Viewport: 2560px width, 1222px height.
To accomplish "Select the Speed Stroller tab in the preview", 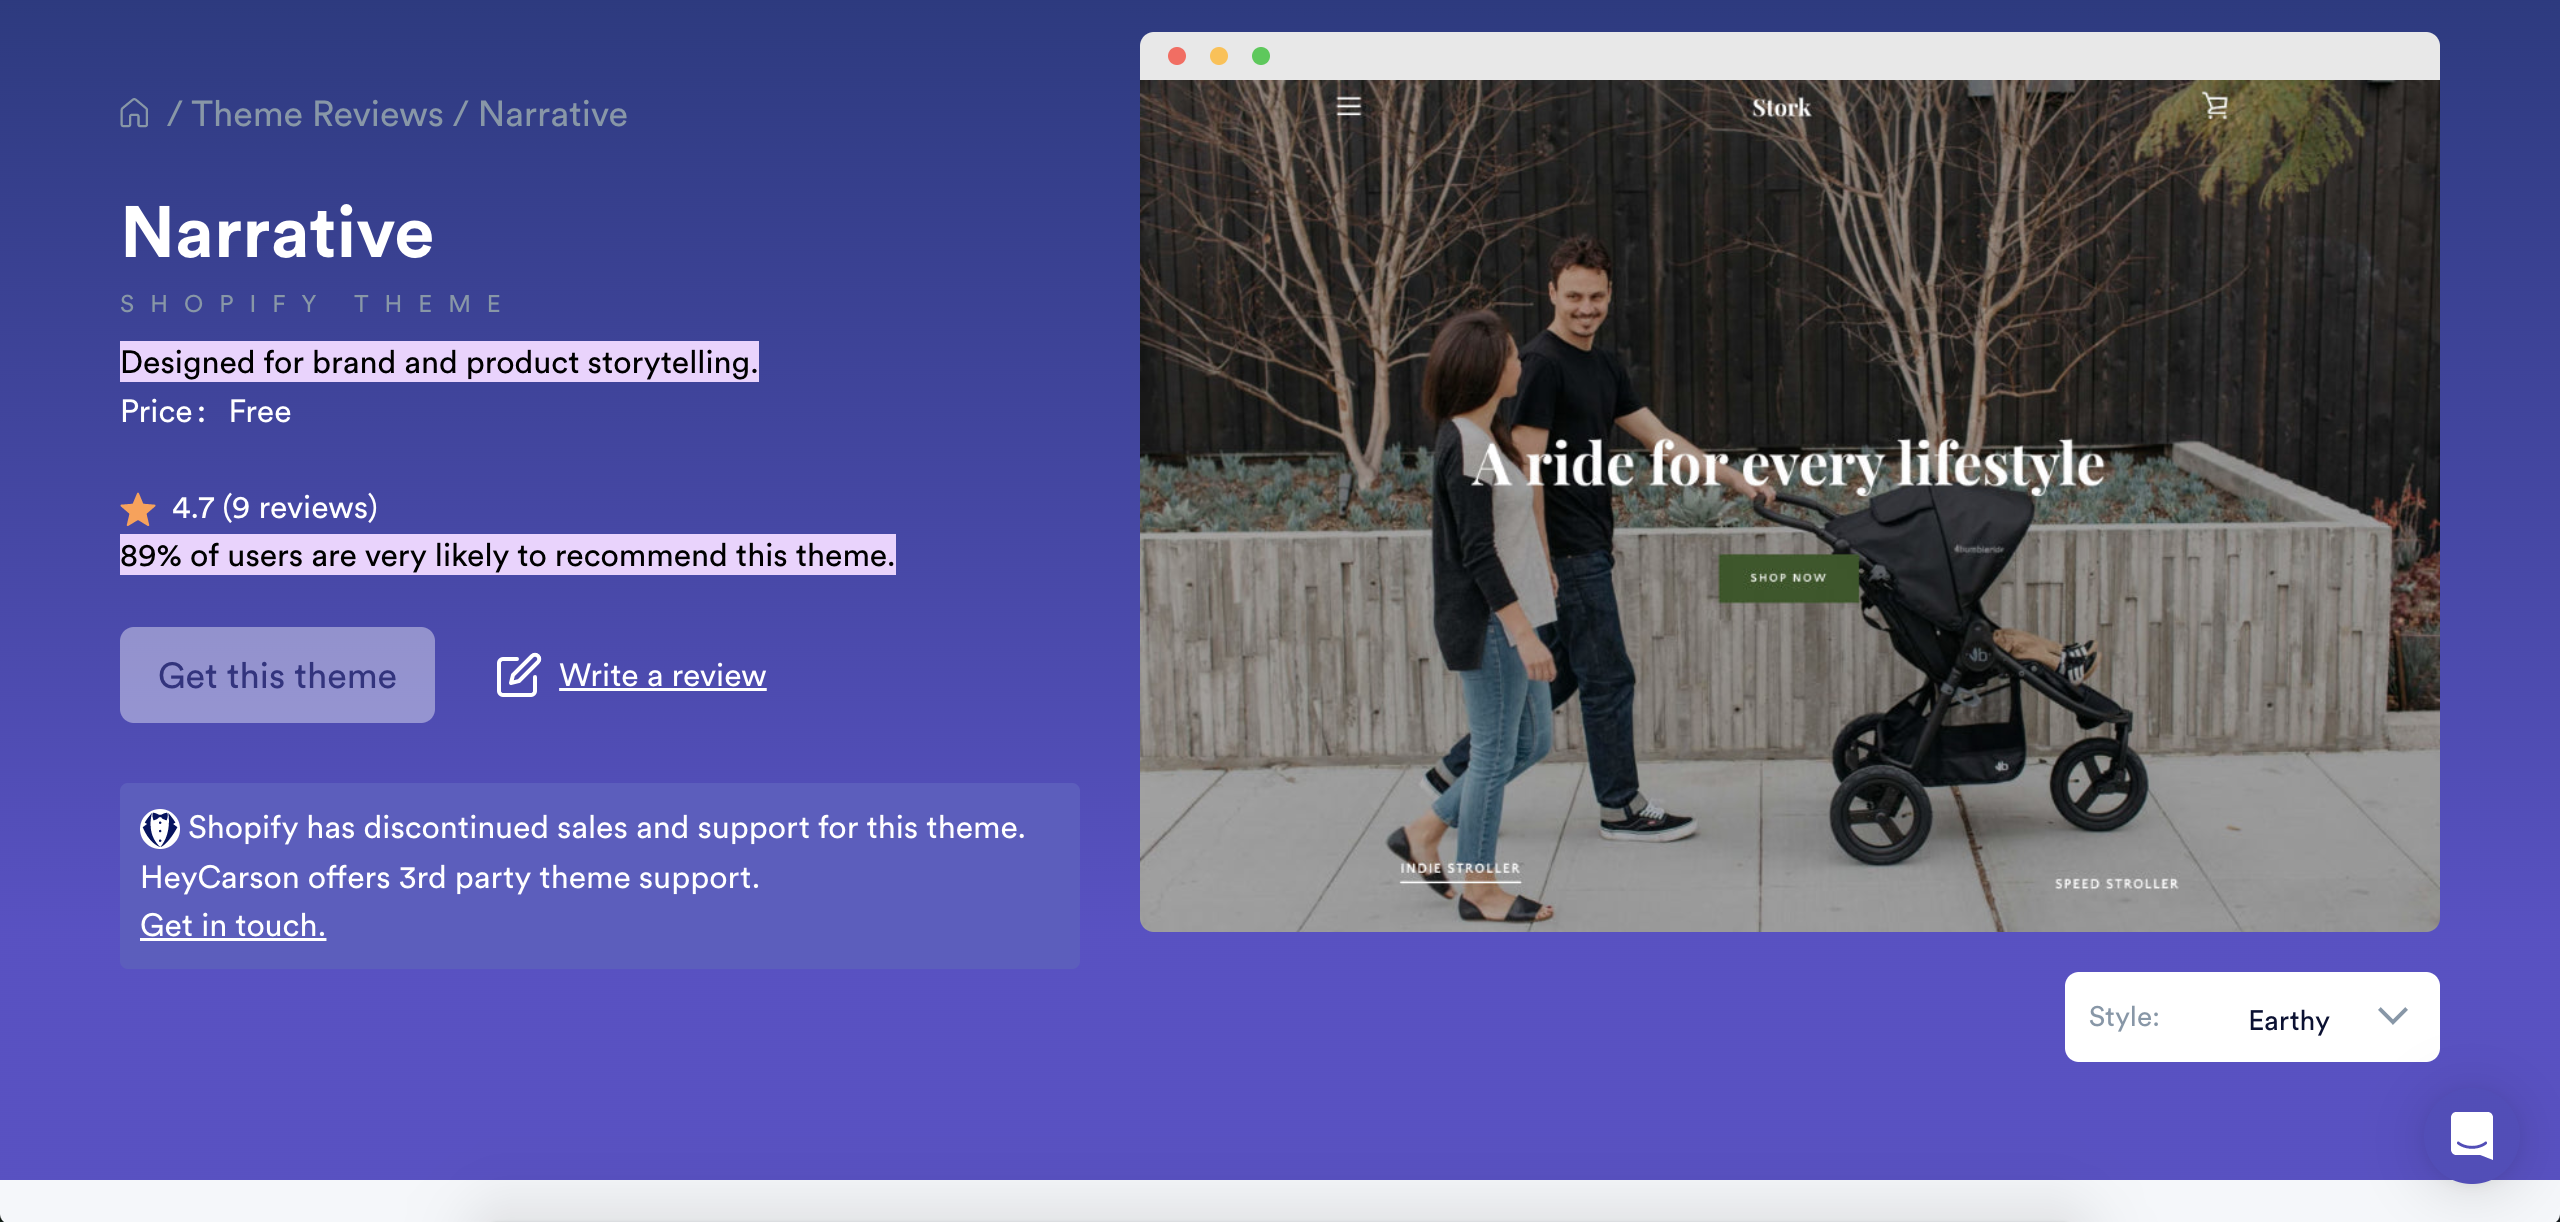I will [x=2116, y=883].
